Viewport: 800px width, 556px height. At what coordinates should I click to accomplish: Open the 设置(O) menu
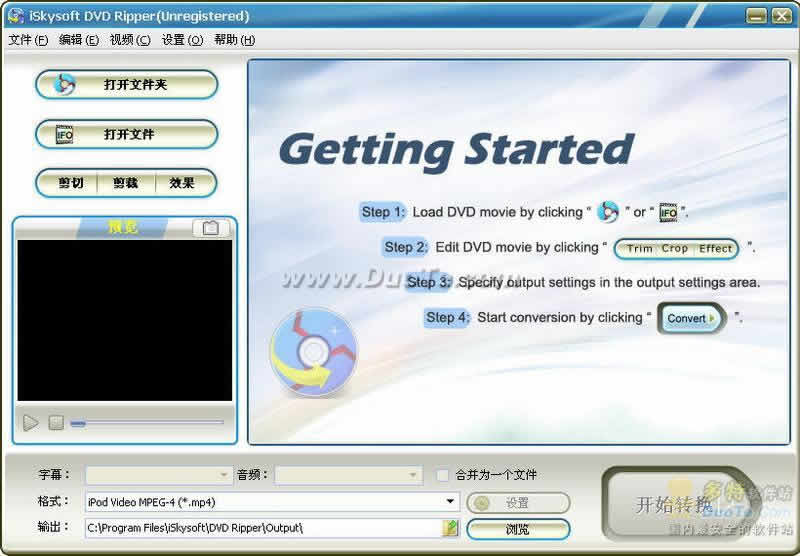[182, 40]
